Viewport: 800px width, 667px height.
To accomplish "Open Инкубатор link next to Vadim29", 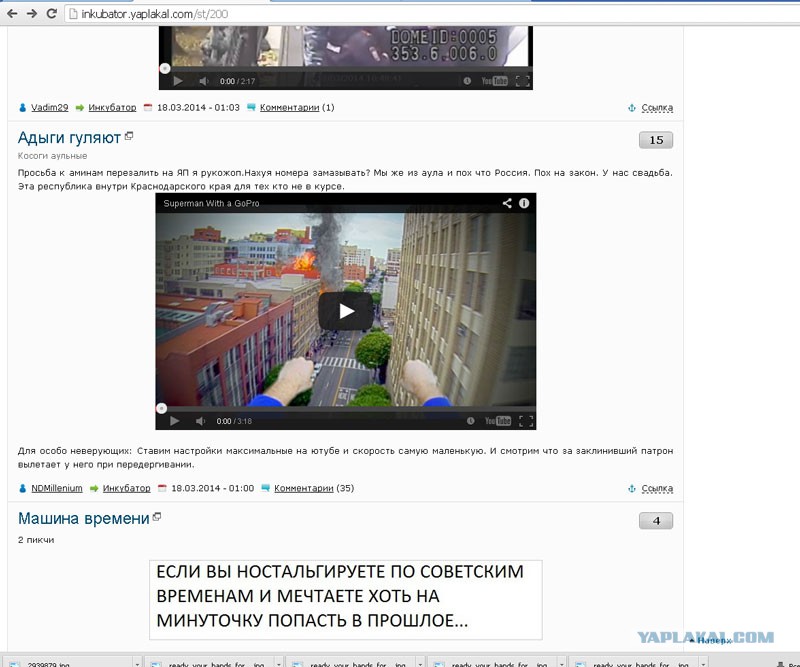I will [112, 107].
